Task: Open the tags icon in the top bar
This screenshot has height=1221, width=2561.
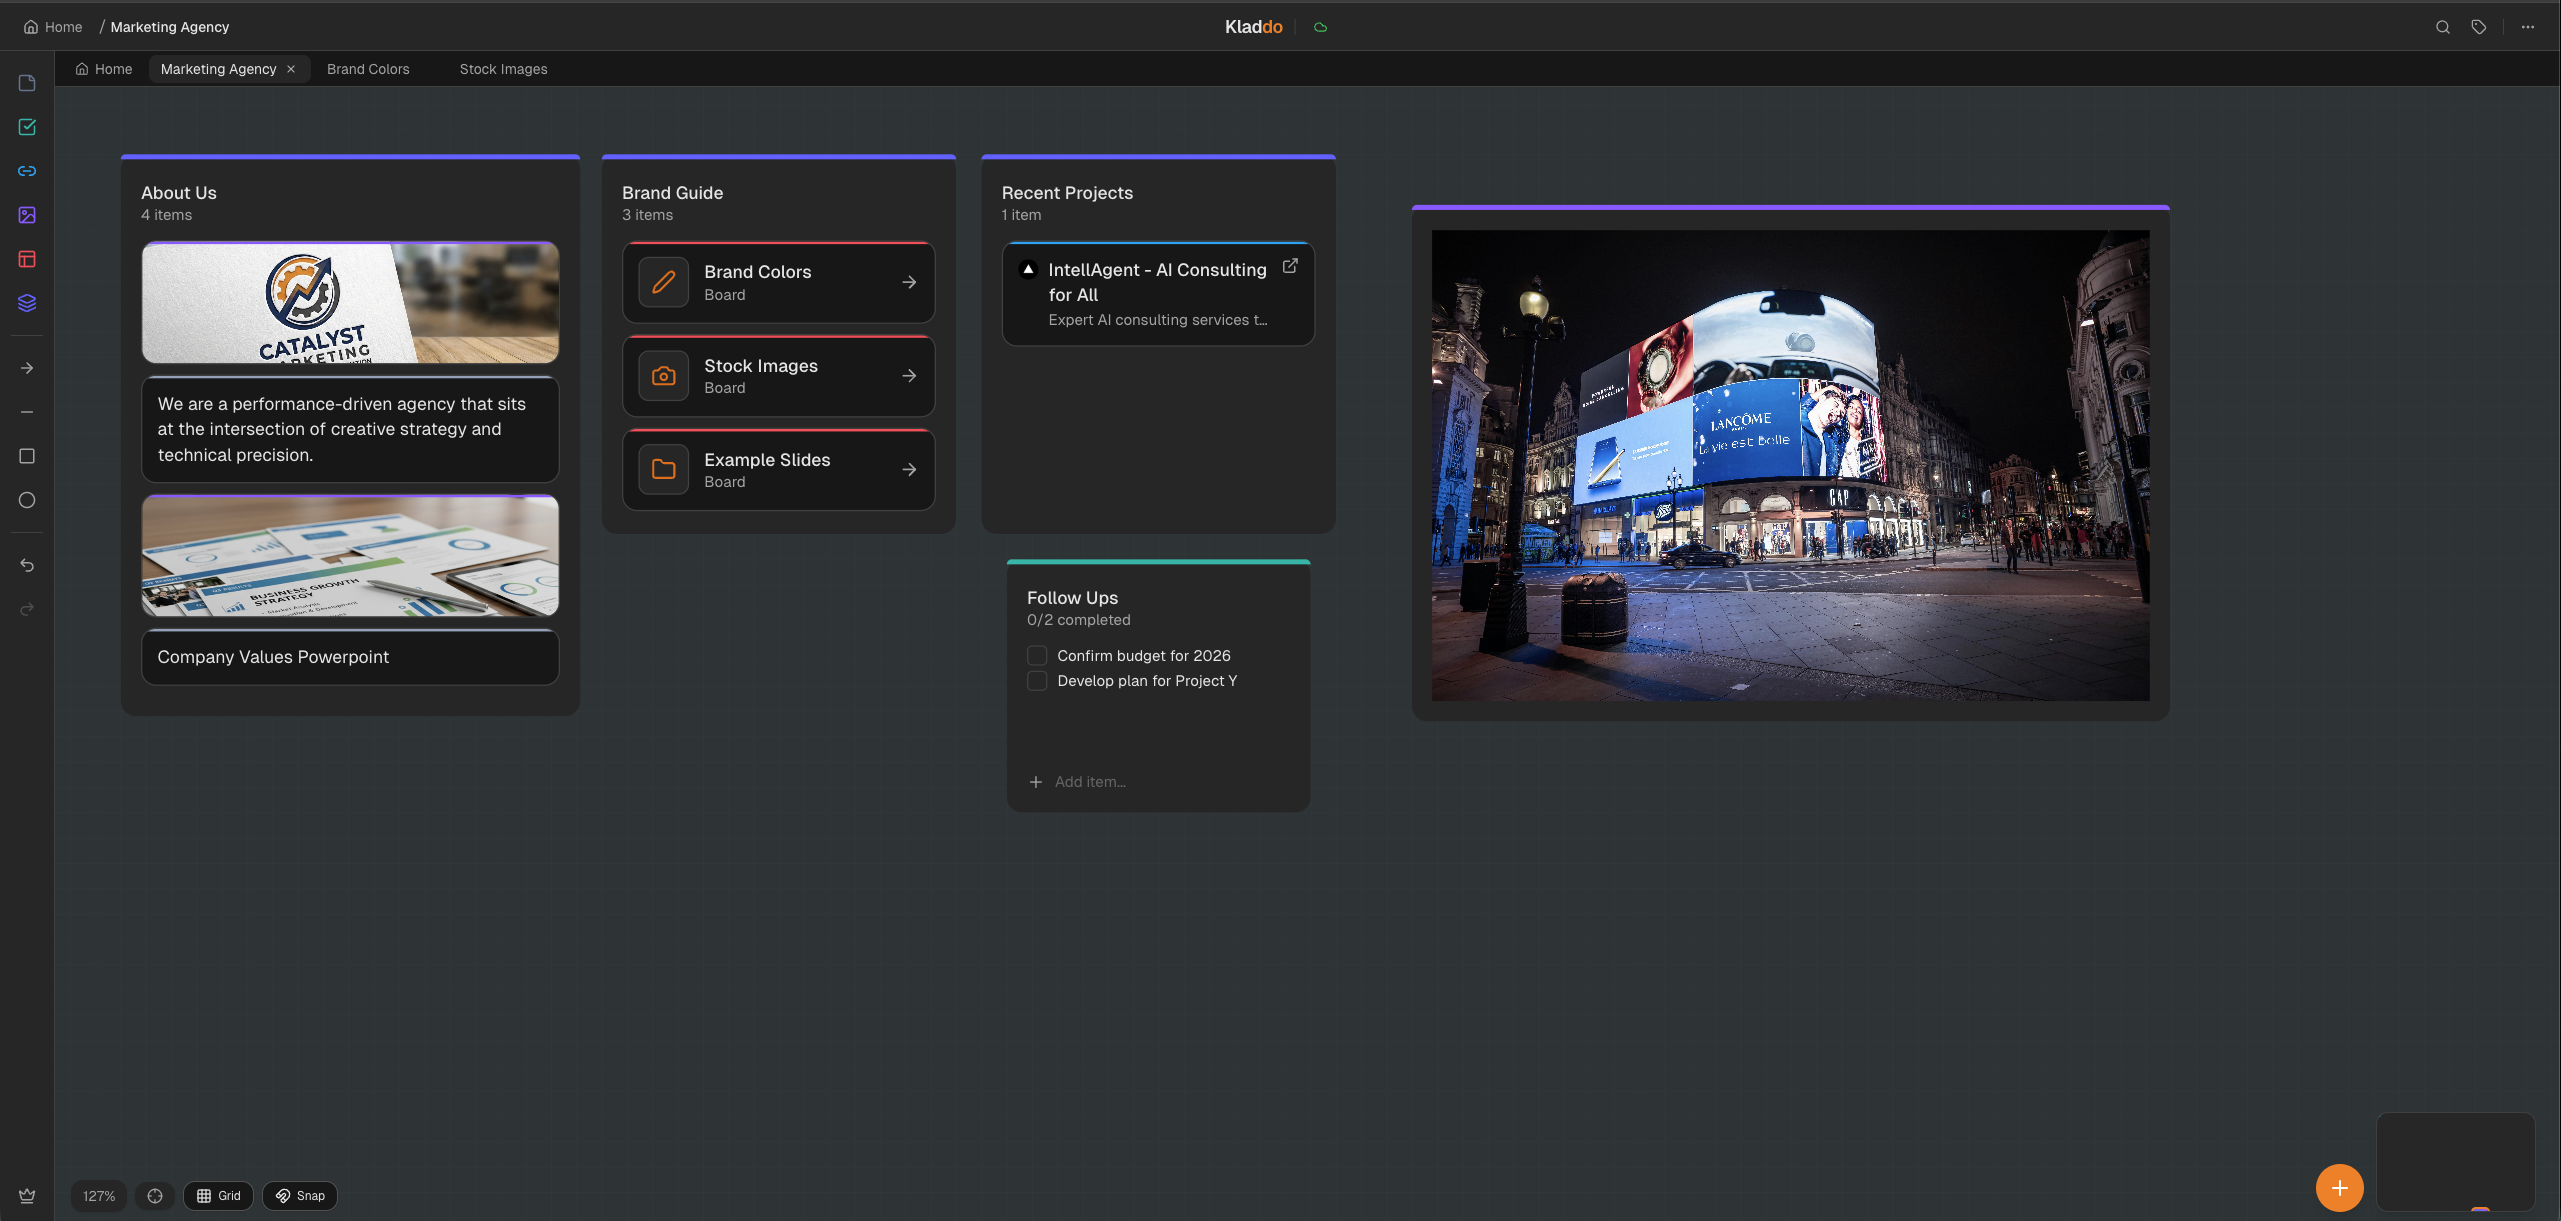Action: tap(2479, 27)
